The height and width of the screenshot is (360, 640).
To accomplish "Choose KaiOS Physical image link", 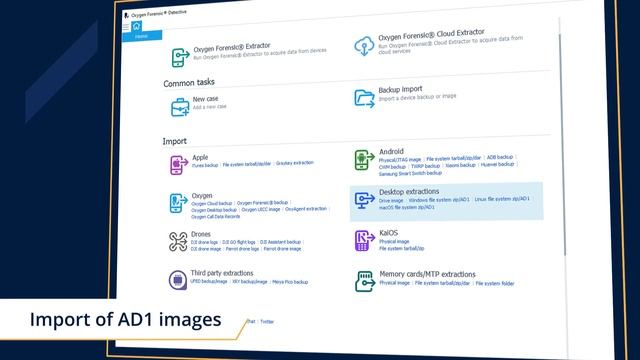I will click(394, 242).
